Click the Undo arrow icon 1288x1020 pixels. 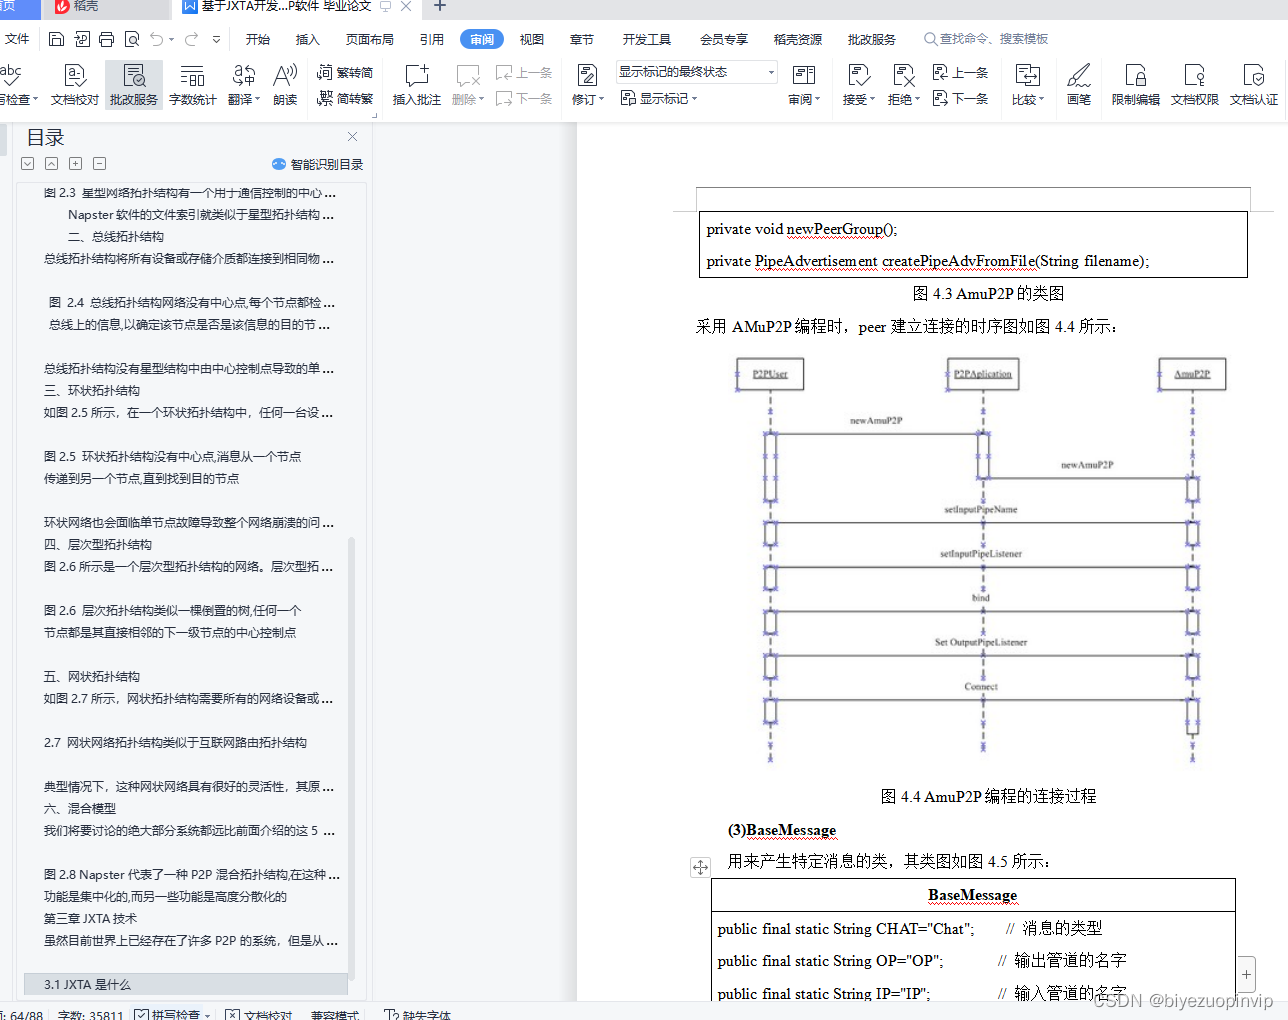click(x=157, y=39)
